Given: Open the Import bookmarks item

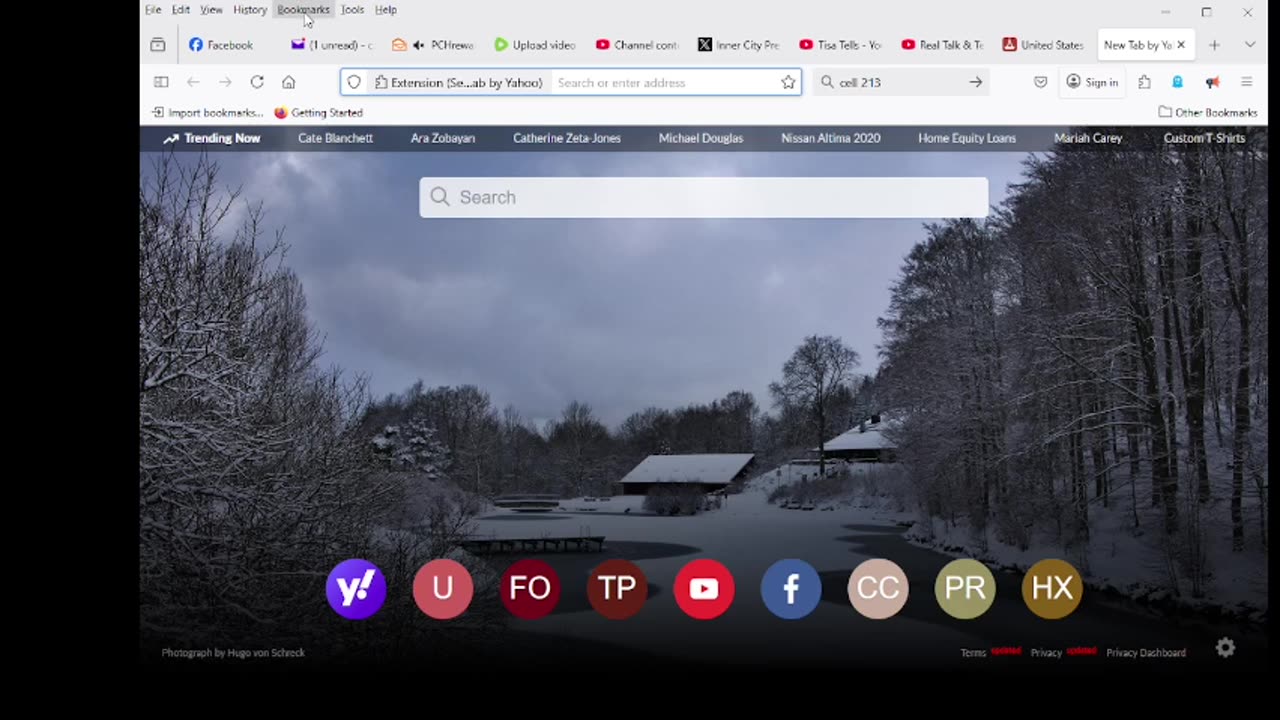Looking at the screenshot, I should [207, 112].
